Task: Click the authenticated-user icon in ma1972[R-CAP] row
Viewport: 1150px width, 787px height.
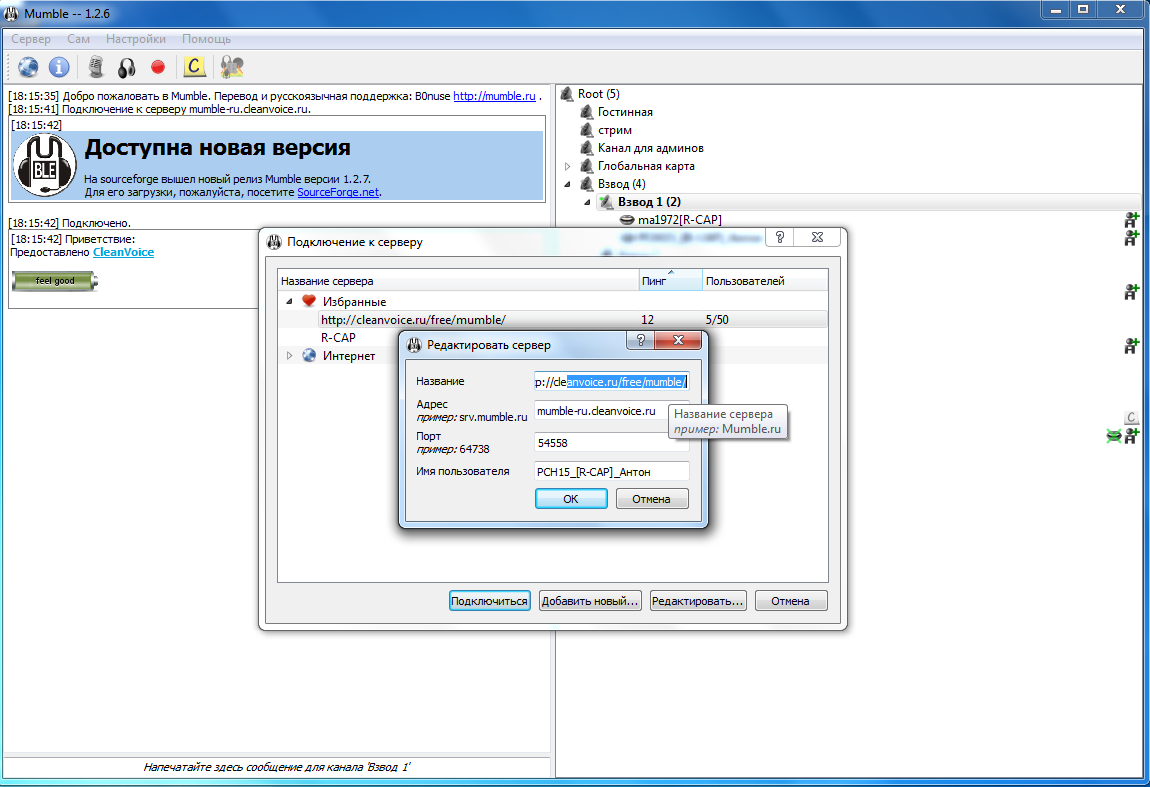Action: coord(1131,219)
